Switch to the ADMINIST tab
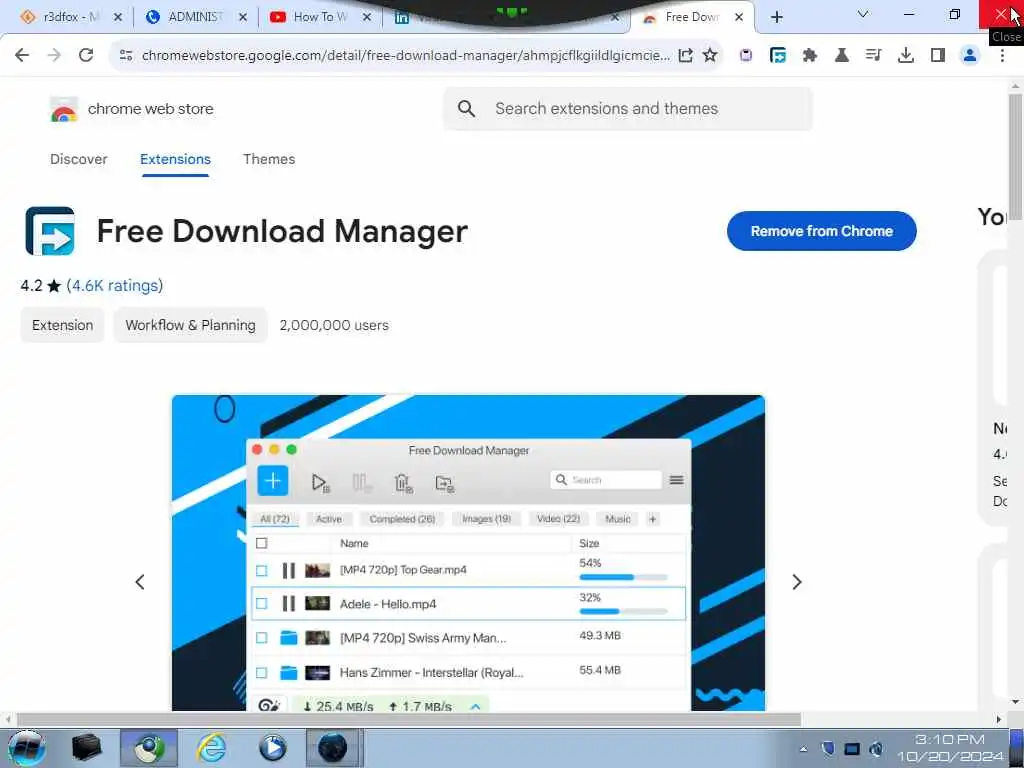Screen dimensions: 1024x768 tap(196, 17)
